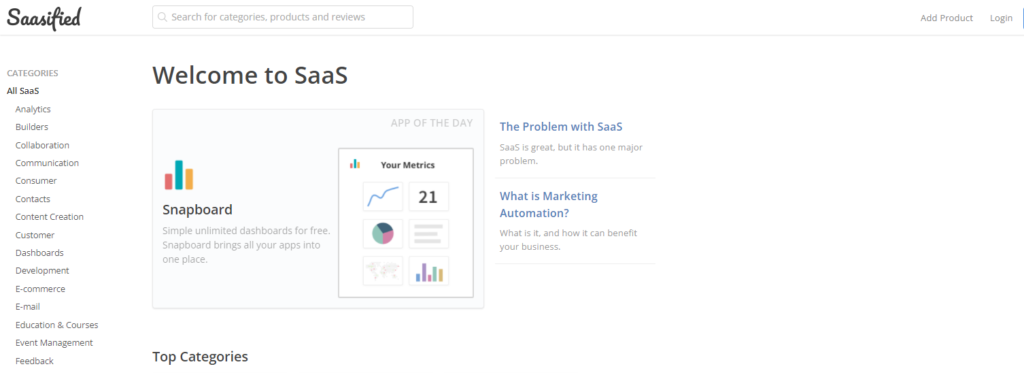1024x373 pixels.
Task: Click the pie chart widget icon
Action: [383, 233]
